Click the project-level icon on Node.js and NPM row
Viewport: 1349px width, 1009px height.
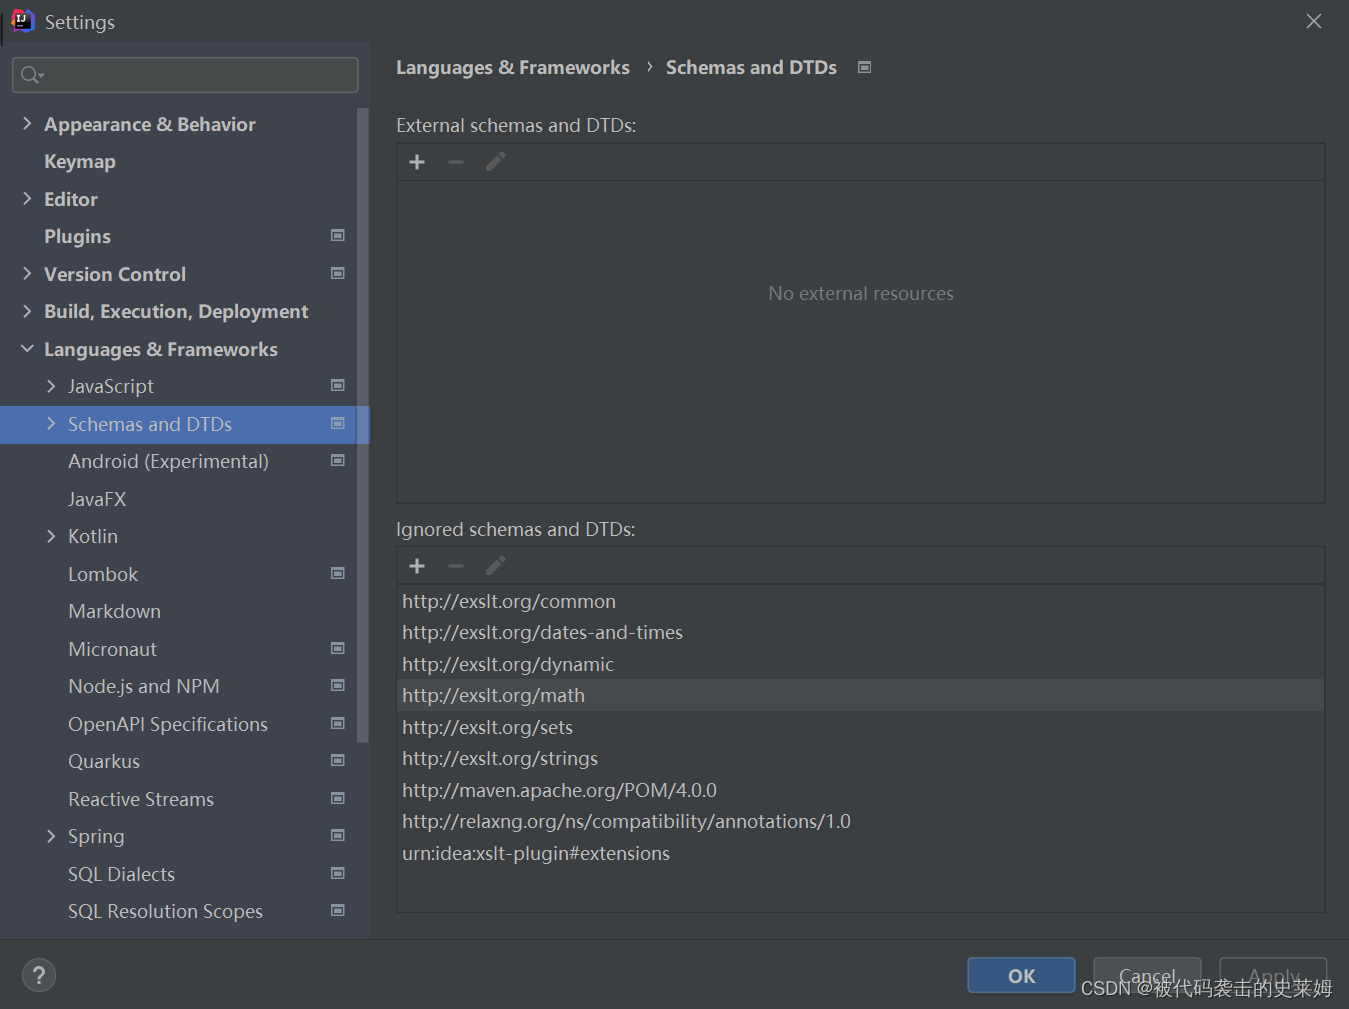click(x=338, y=686)
